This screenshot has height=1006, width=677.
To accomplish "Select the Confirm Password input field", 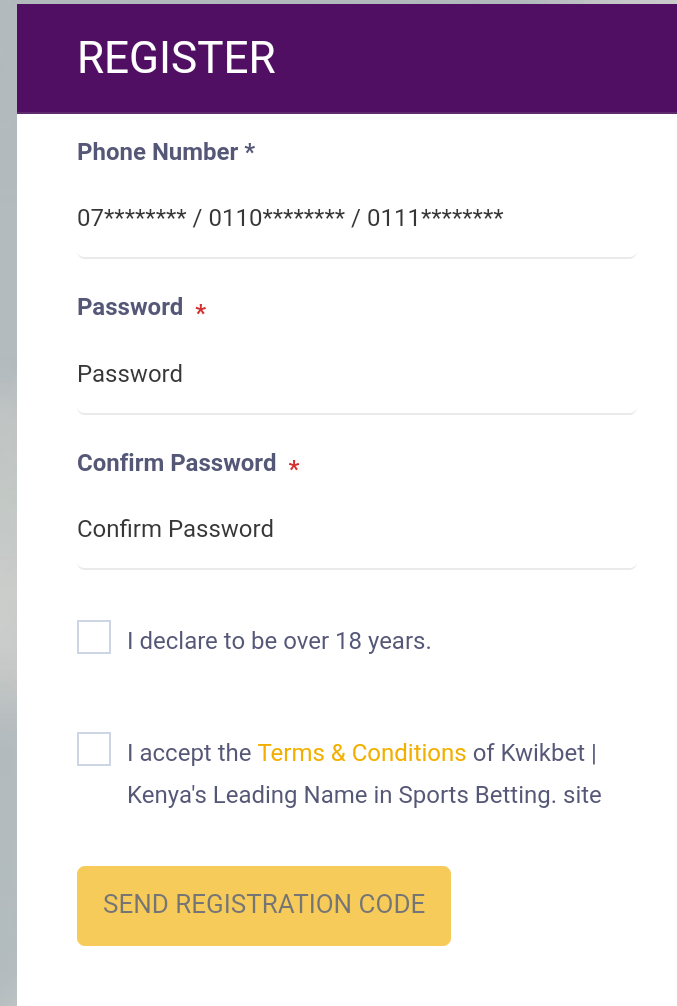I will point(356,529).
